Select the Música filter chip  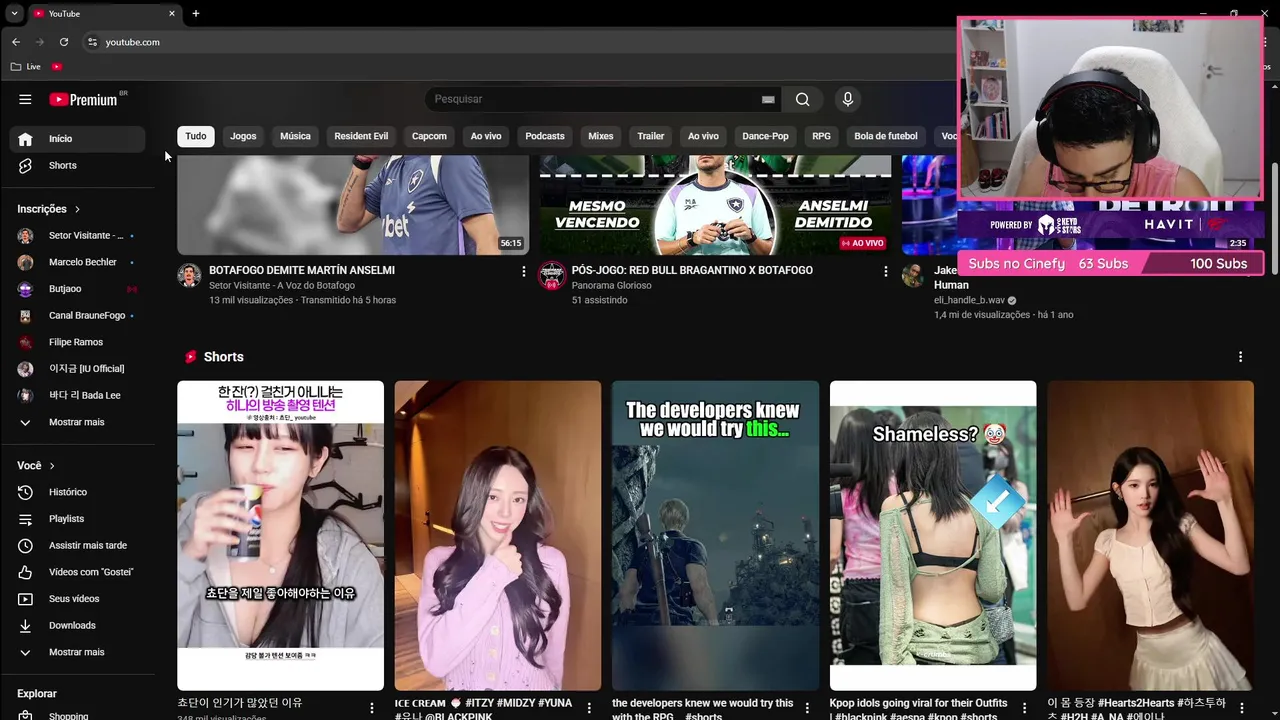(x=295, y=136)
